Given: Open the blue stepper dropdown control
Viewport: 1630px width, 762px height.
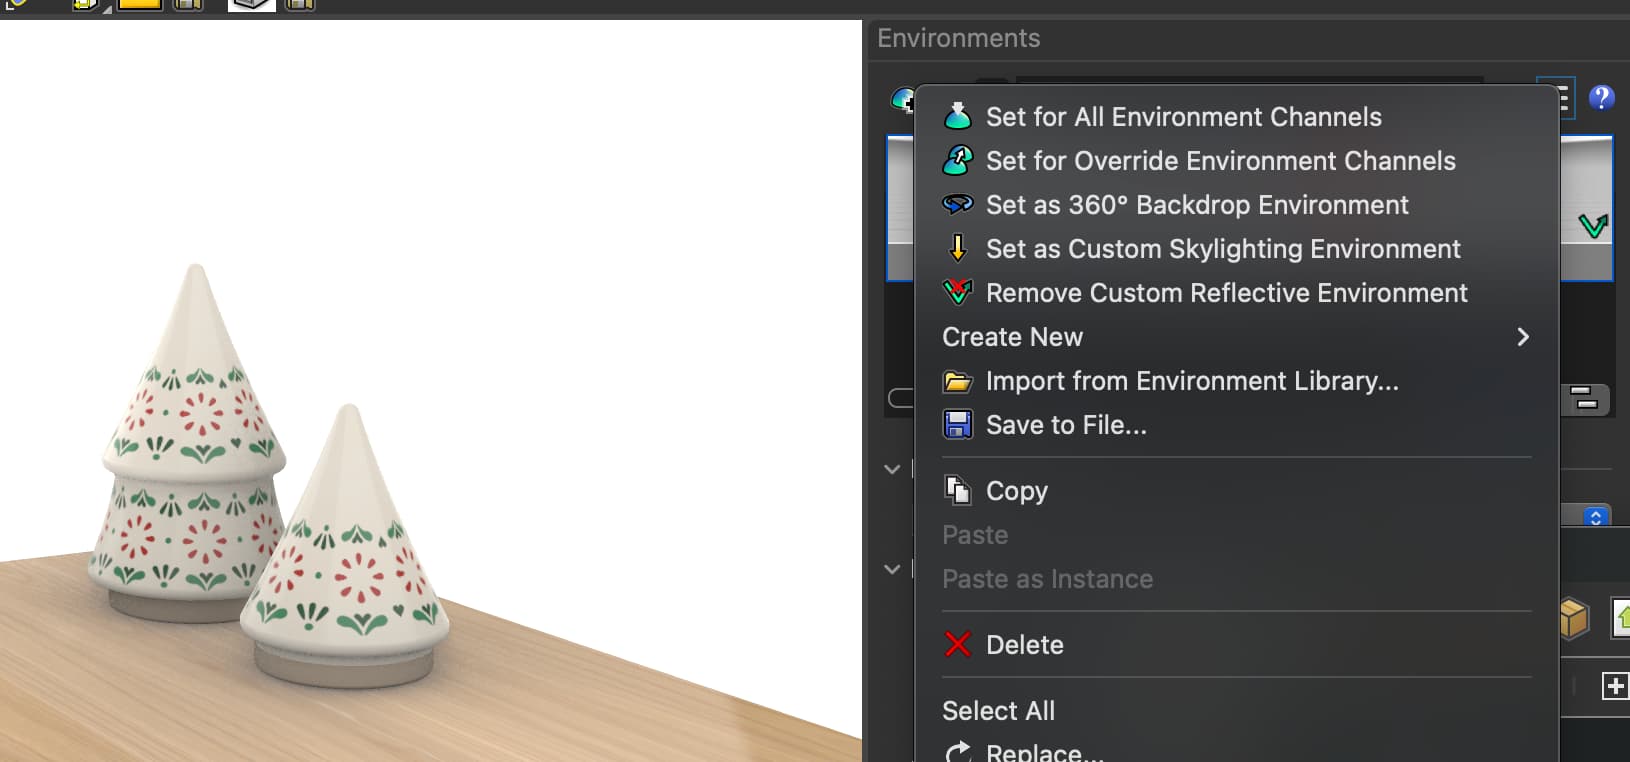Looking at the screenshot, I should [1595, 517].
